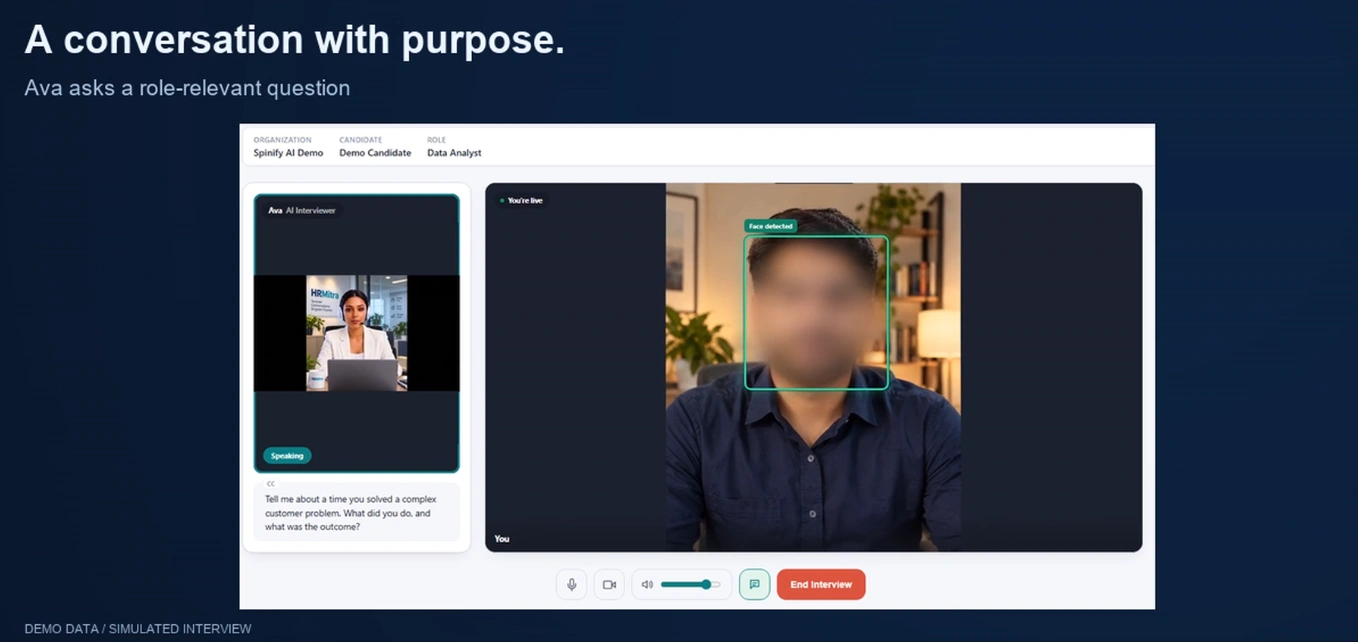The width and height of the screenshot is (1358, 642).
Task: Click the "Ava AI Interviewer" label
Action: click(302, 211)
